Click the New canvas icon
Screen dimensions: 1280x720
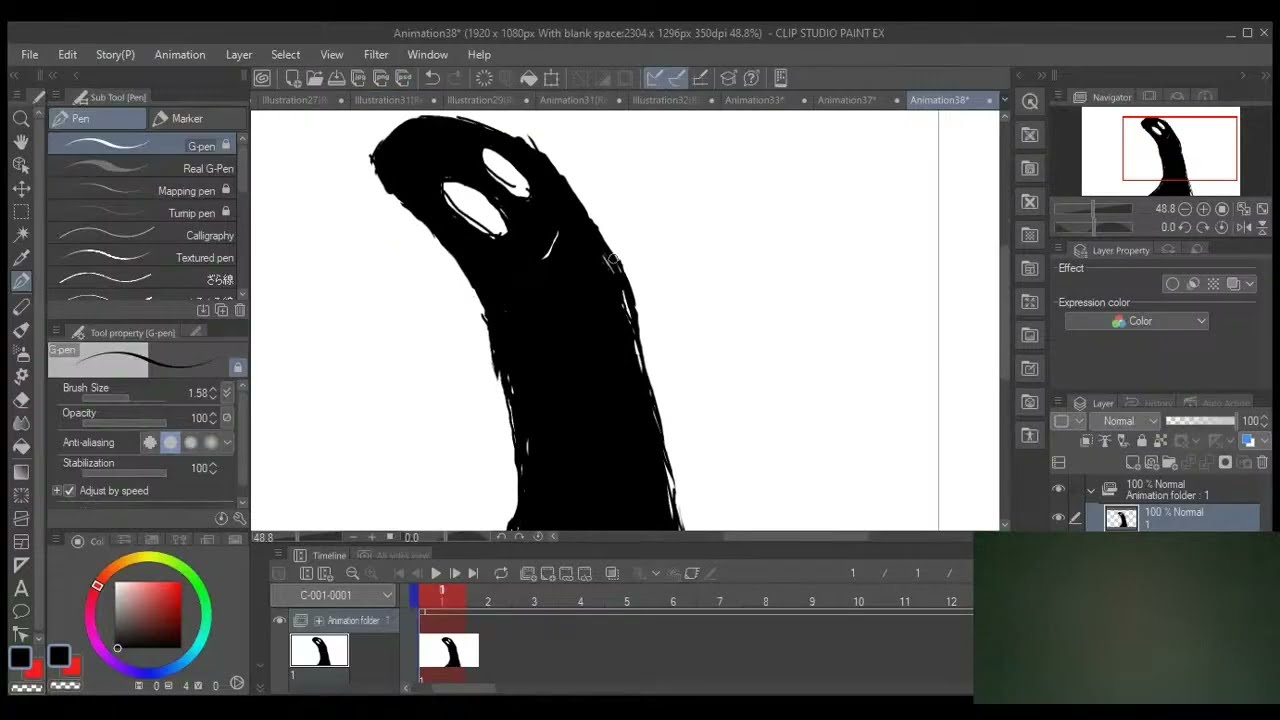[x=292, y=78]
